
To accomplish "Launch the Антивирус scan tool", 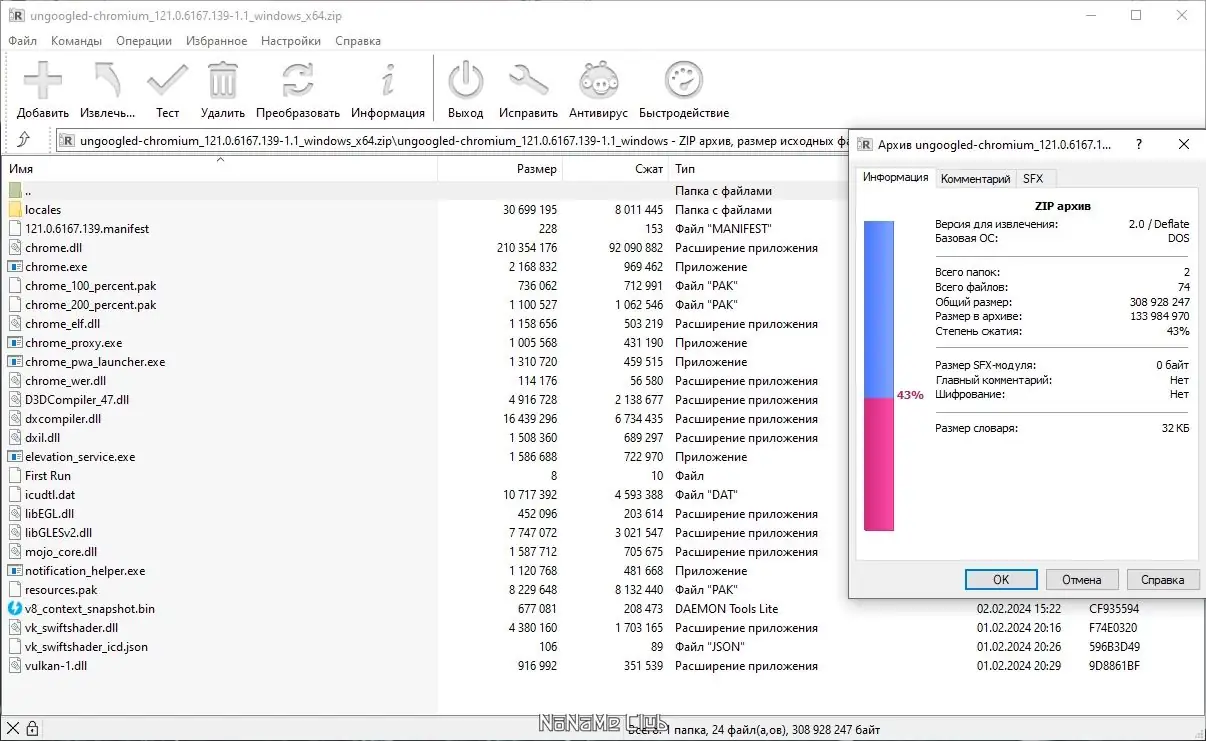I will pyautogui.click(x=597, y=80).
